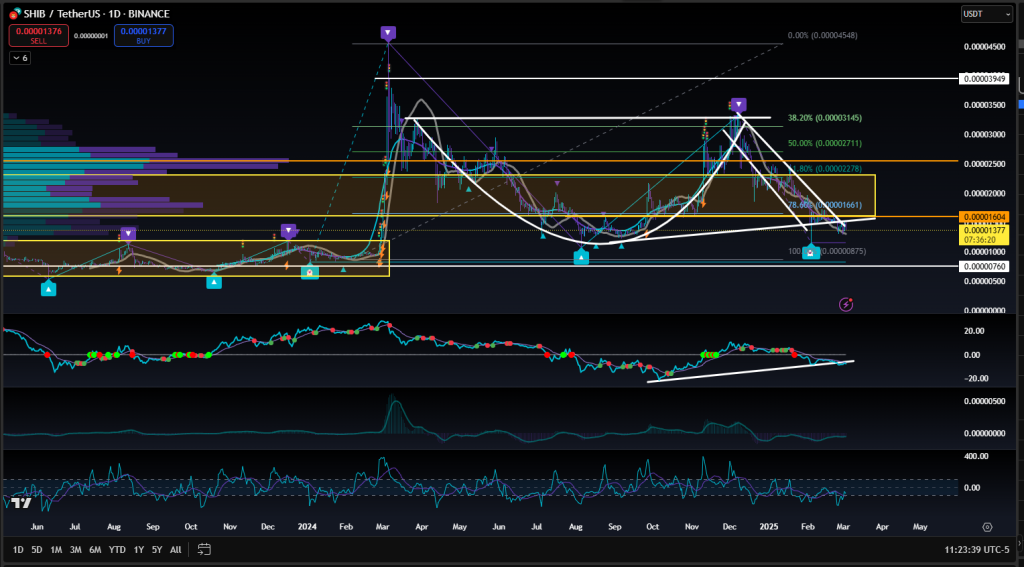Select the 1M time range
Screen dimensions: 1024x567
tap(56, 549)
